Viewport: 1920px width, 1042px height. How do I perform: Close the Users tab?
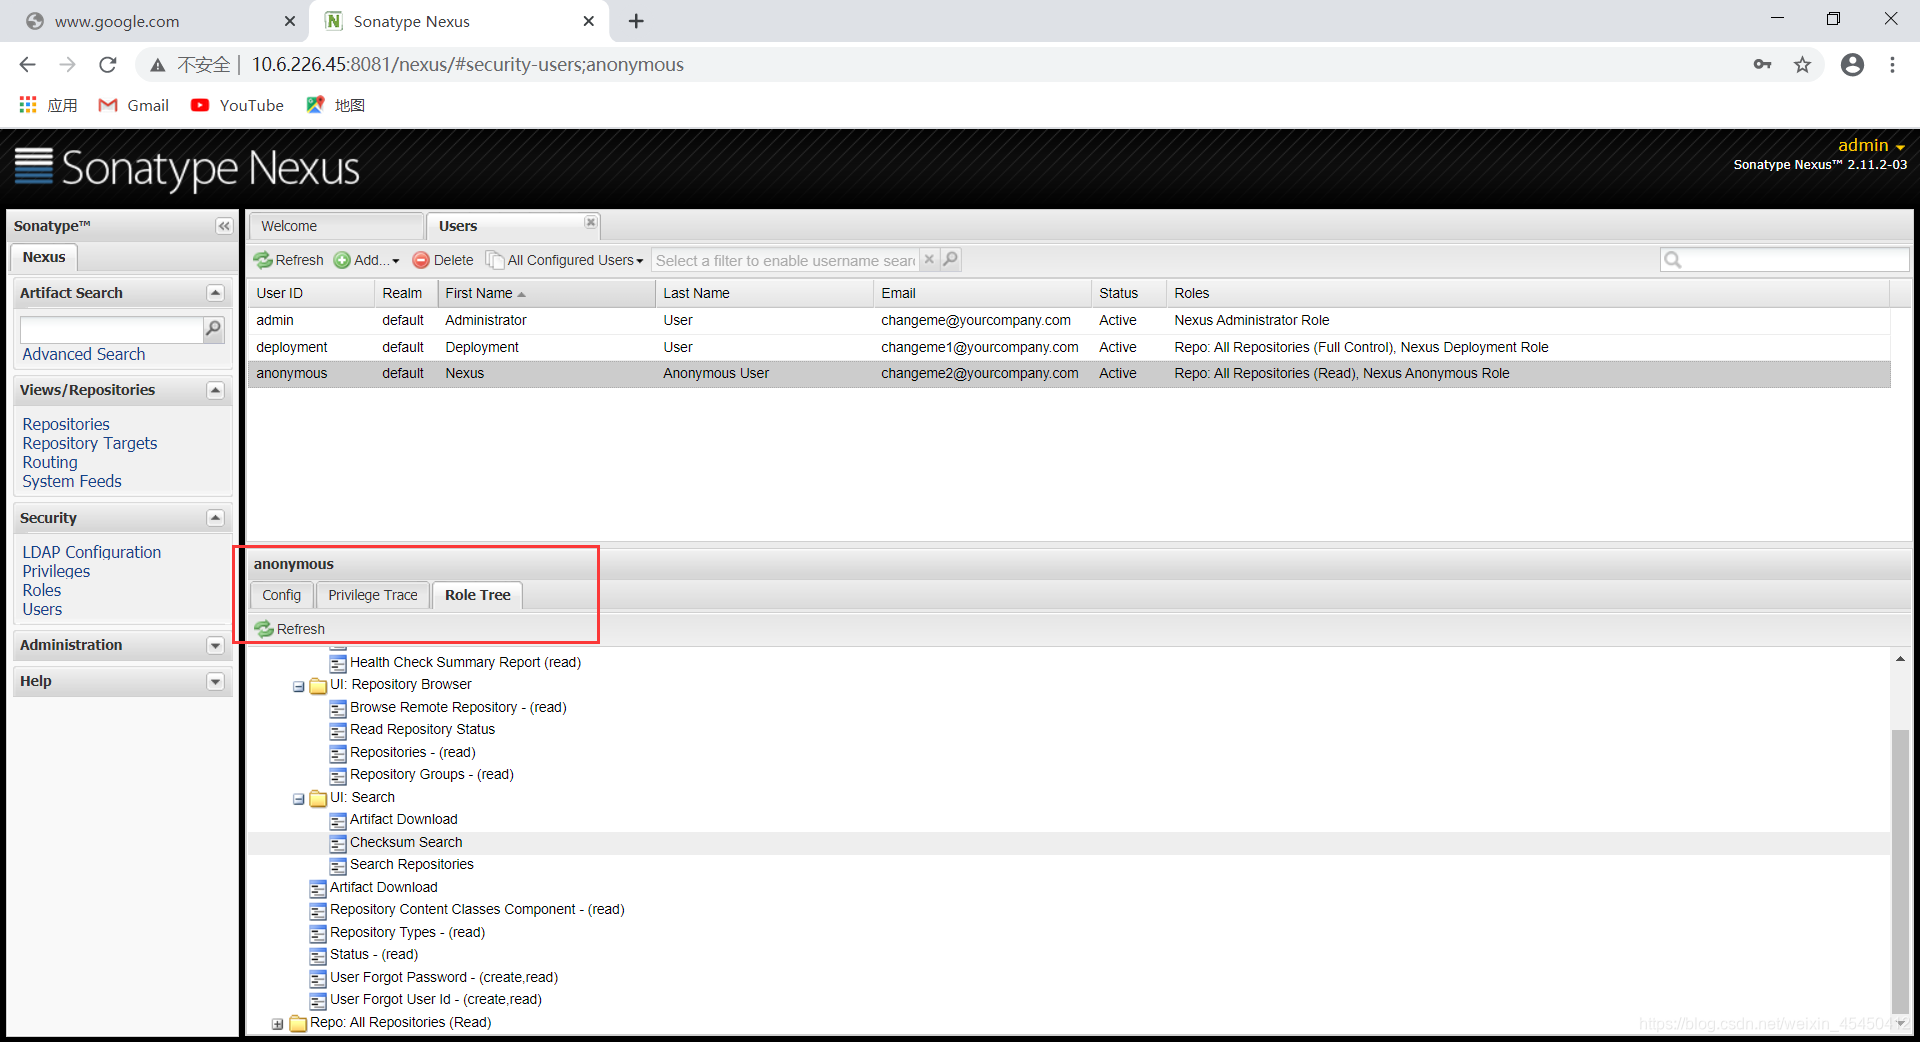point(591,222)
